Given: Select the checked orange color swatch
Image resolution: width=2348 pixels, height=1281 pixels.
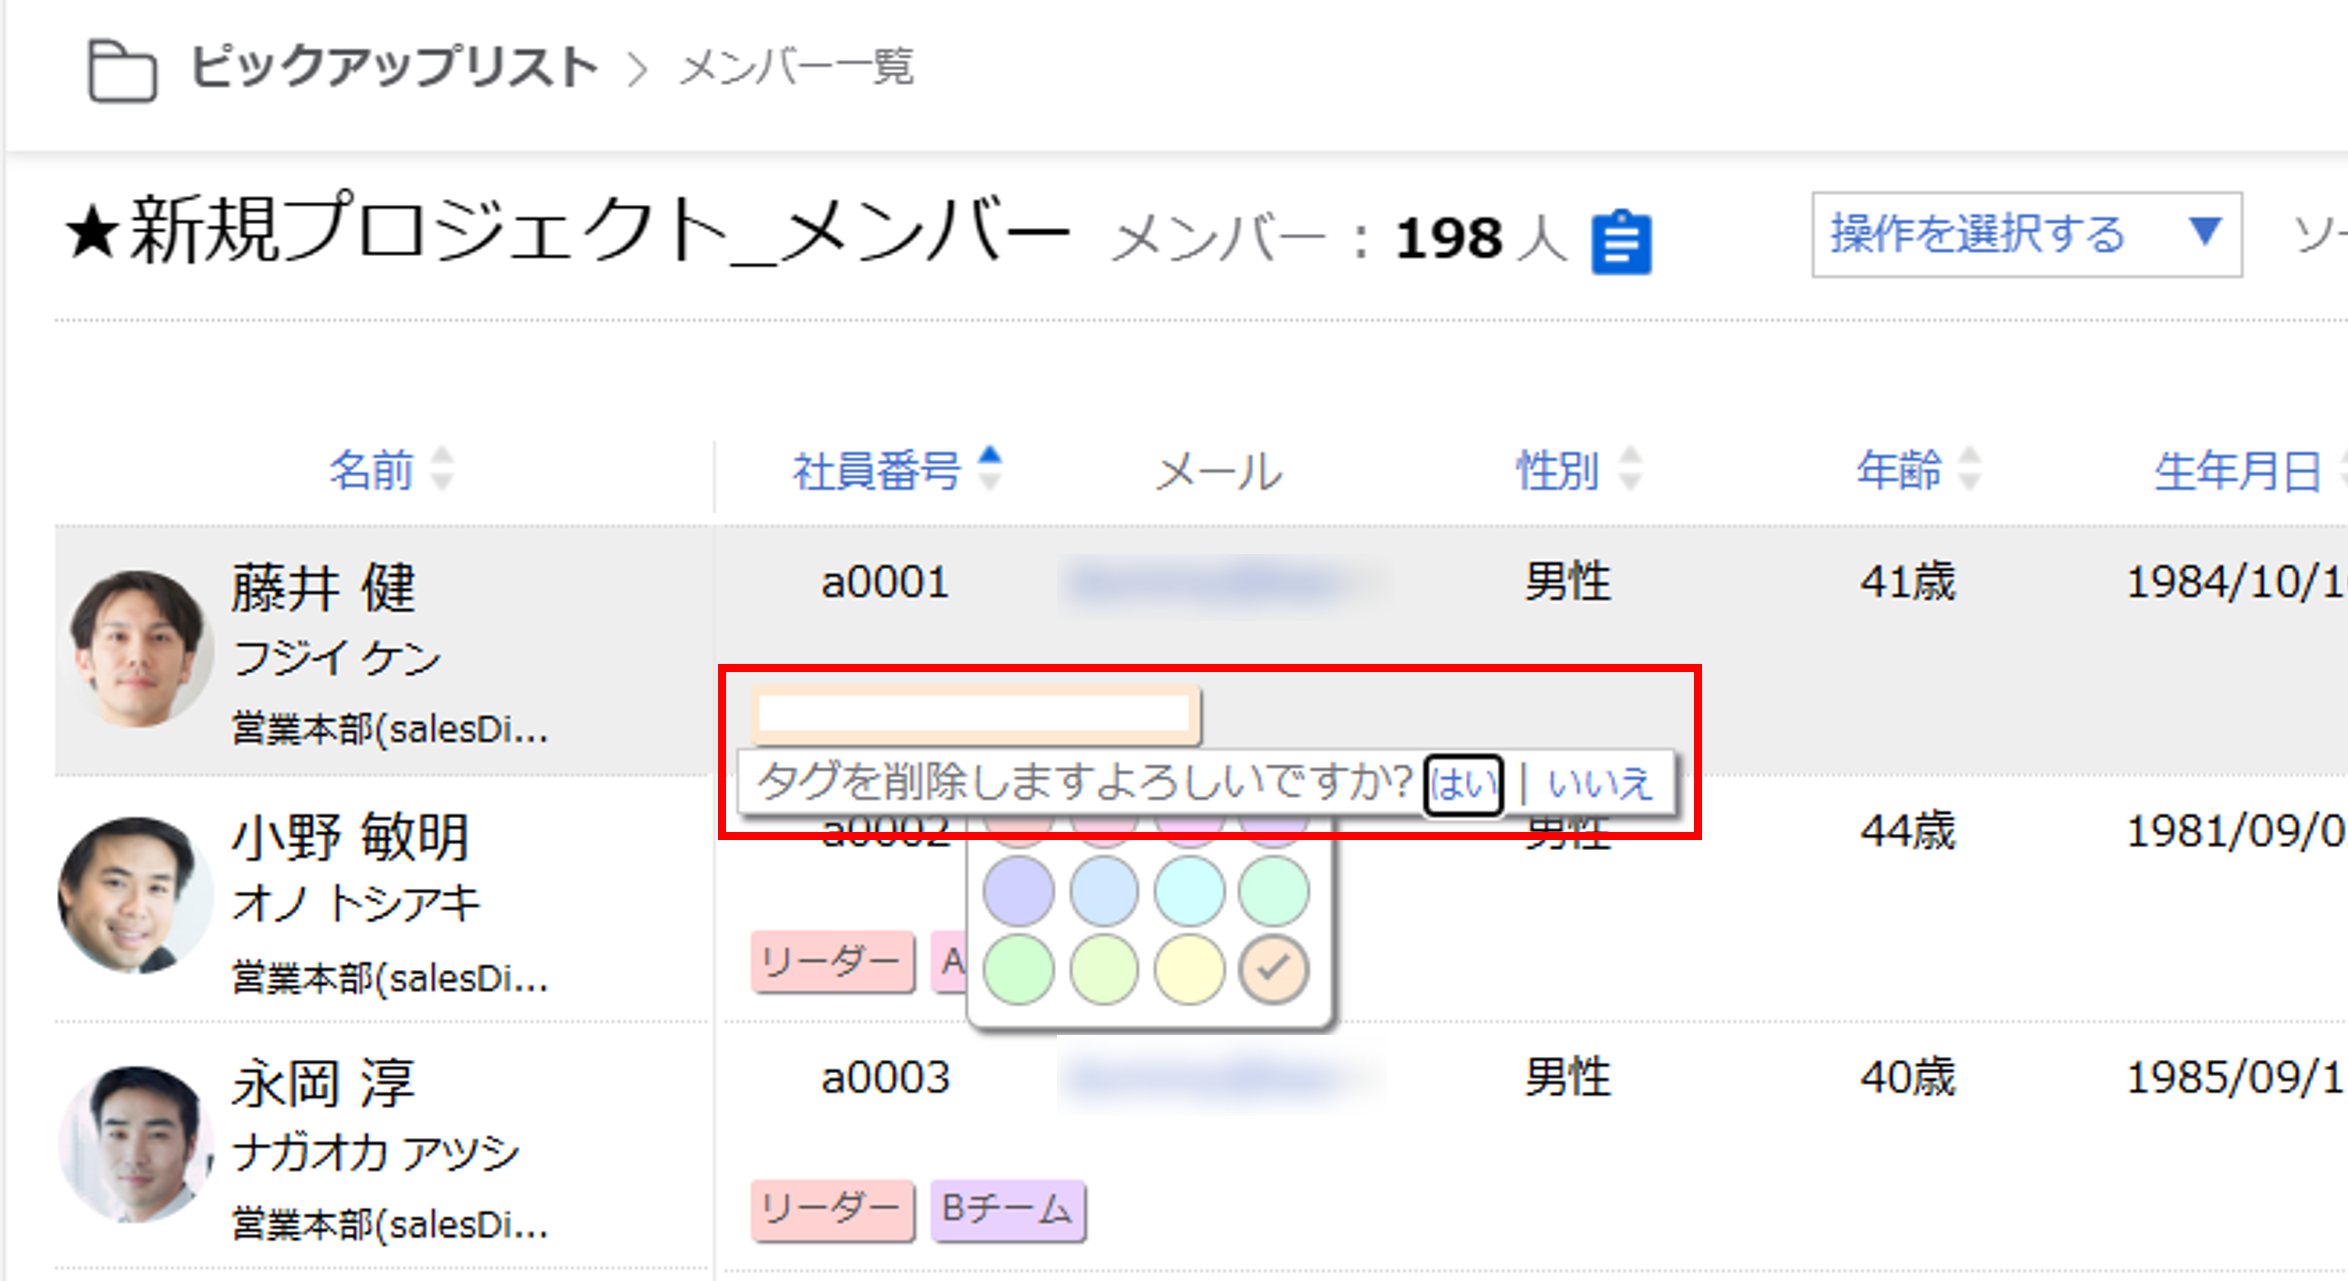Looking at the screenshot, I should click(x=1273, y=969).
